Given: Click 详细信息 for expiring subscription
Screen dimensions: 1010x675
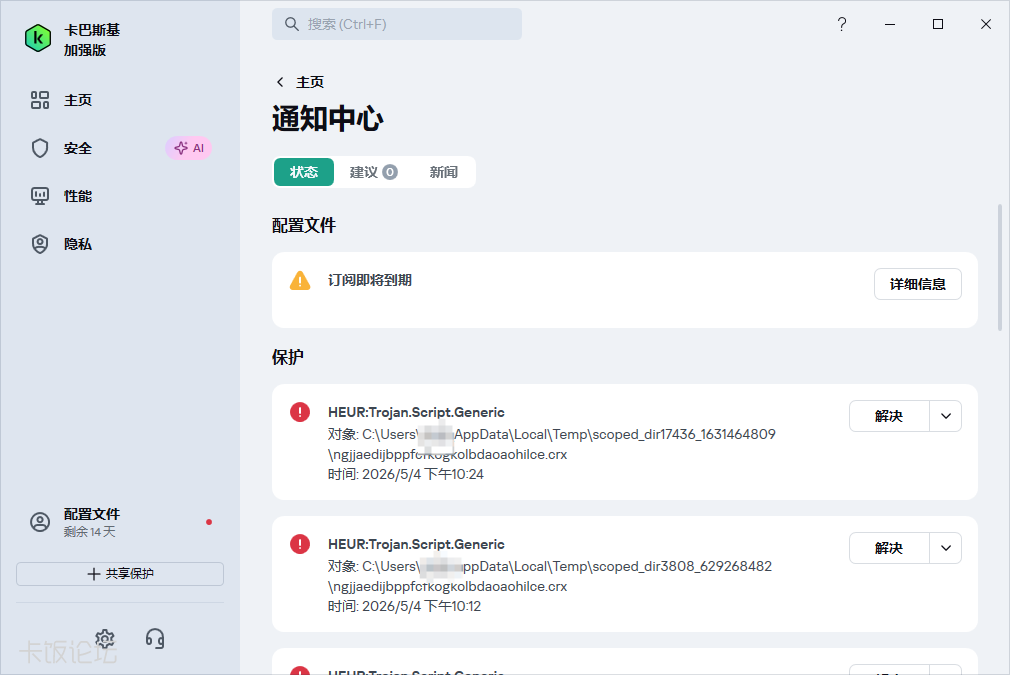Looking at the screenshot, I should (918, 284).
